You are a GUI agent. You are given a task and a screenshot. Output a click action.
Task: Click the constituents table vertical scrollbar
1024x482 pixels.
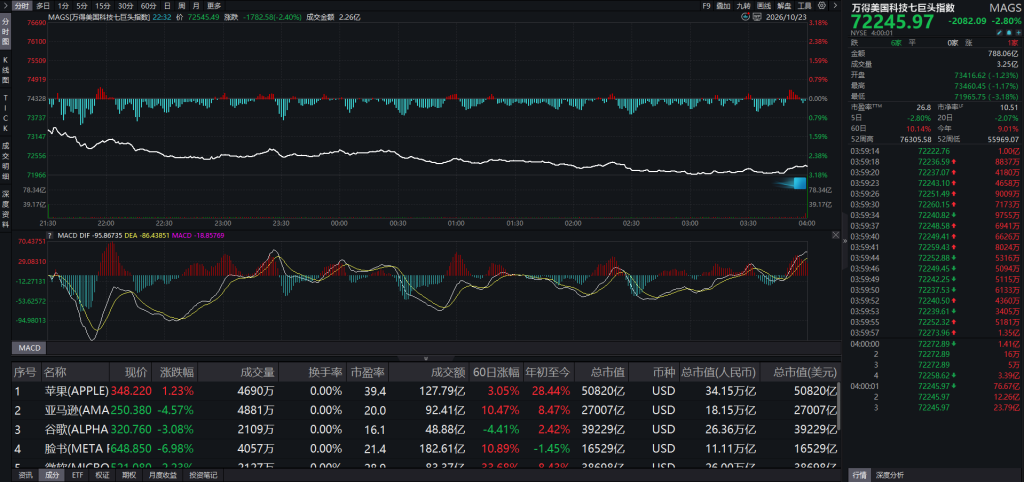tap(839, 406)
